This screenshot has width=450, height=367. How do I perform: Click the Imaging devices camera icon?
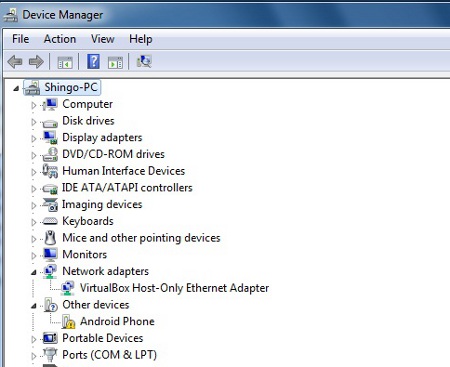click(50, 205)
